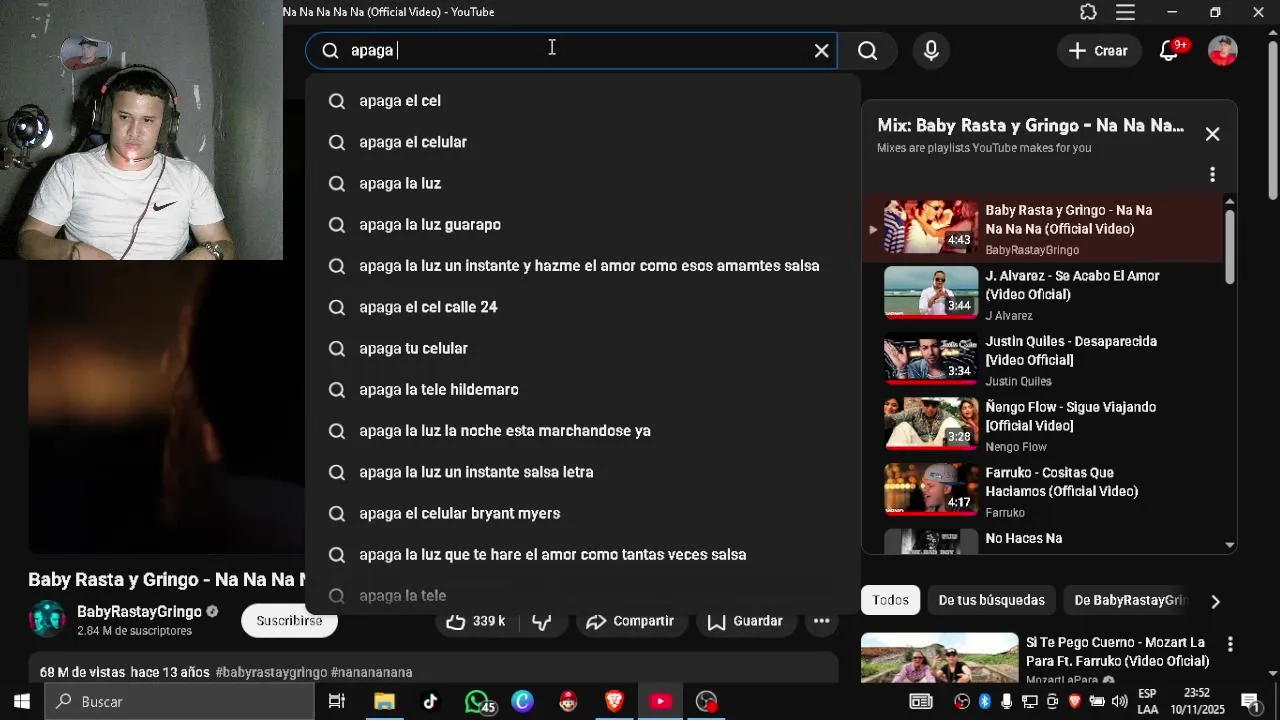Select the 'Todos' filter chip

tap(890, 600)
